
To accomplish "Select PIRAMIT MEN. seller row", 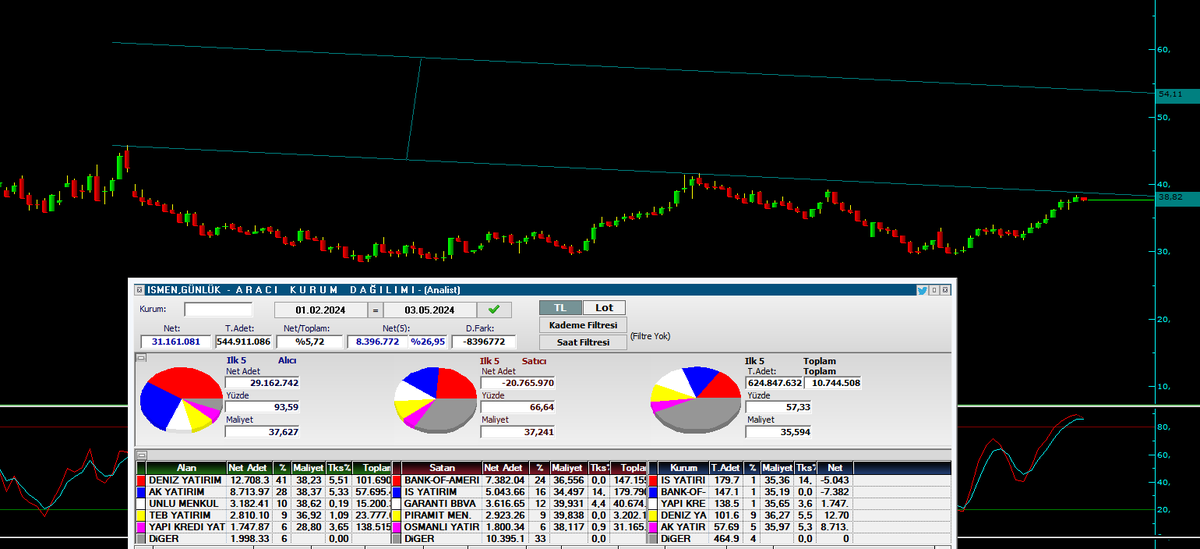I will point(520,516).
